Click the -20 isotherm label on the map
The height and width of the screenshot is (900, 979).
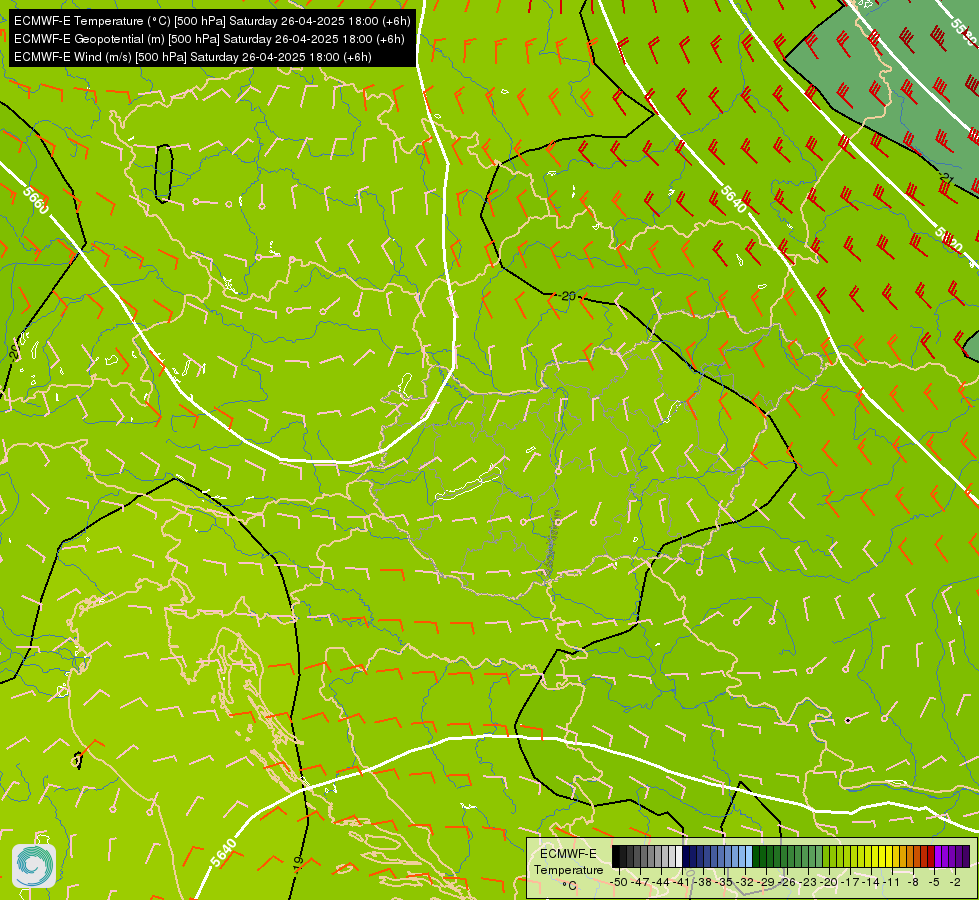coord(567,296)
